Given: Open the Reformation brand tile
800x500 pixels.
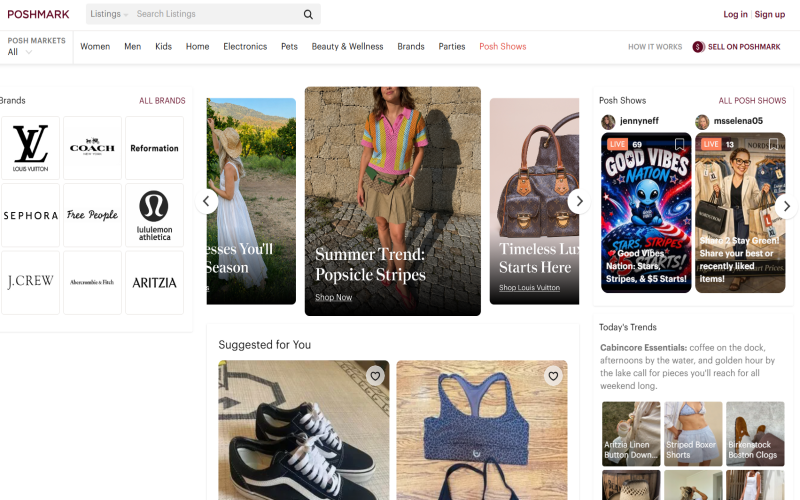Looking at the screenshot, I should [154, 148].
